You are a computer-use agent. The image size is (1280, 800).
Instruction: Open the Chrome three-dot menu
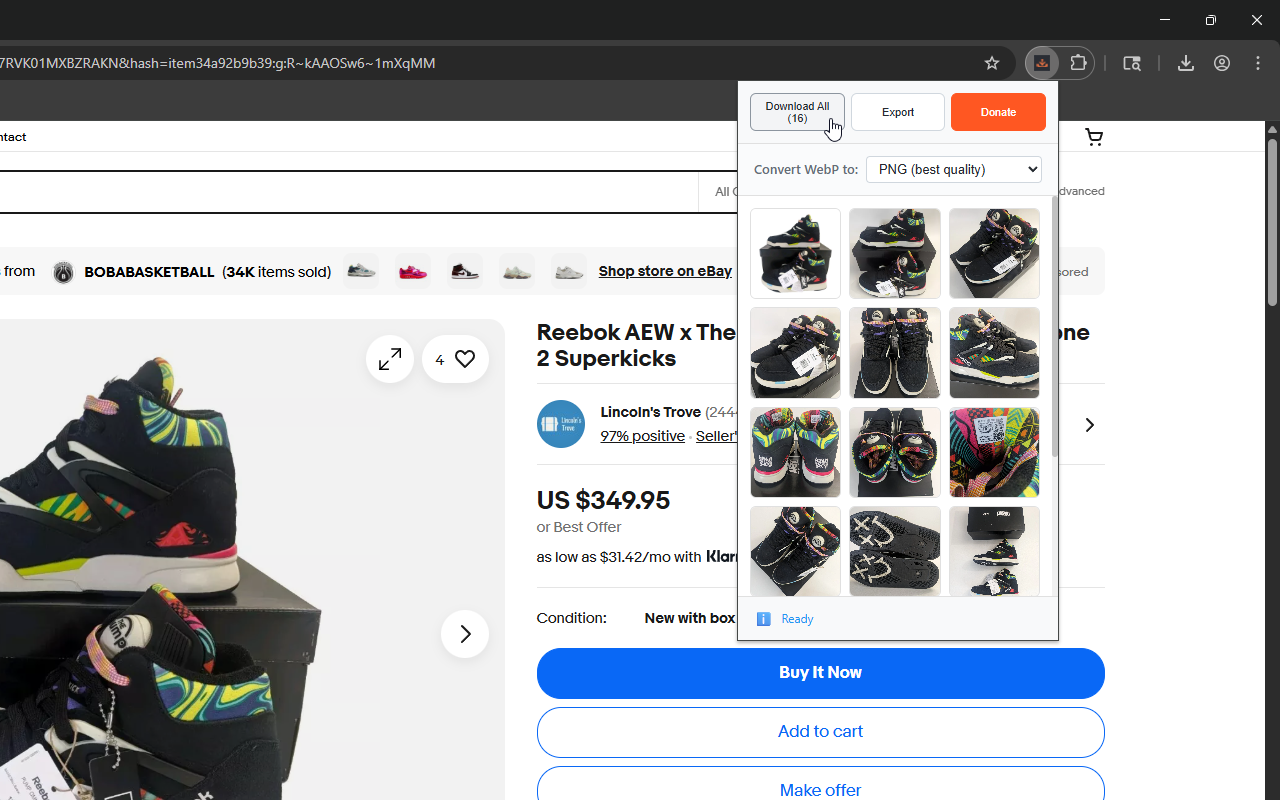tap(1258, 63)
